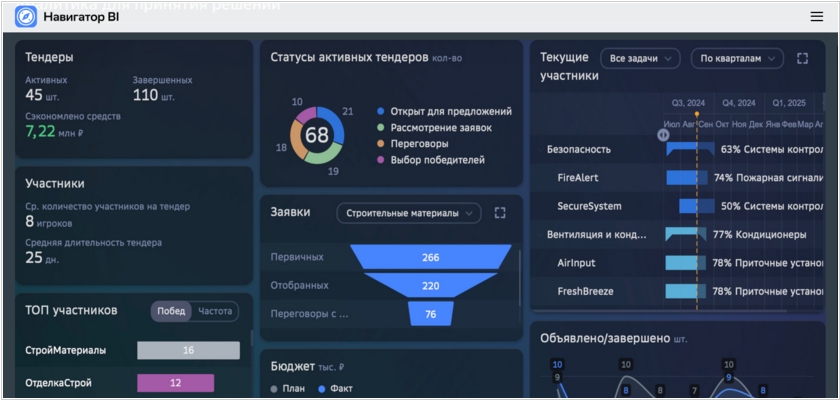Select the SecureSystem row in task list
The height and width of the screenshot is (400, 840).
[589, 206]
